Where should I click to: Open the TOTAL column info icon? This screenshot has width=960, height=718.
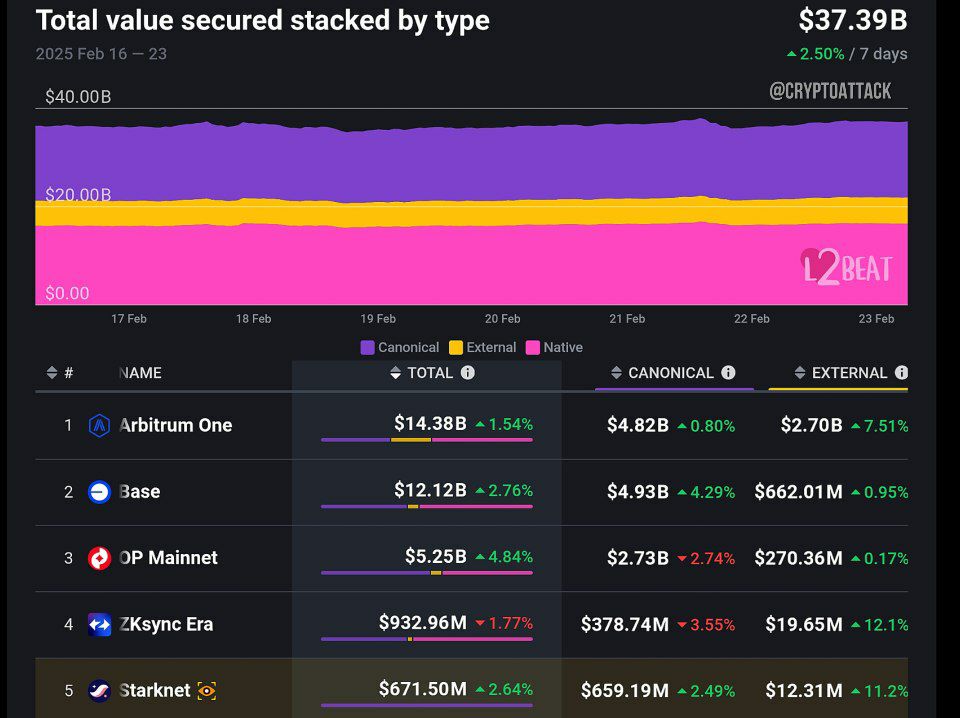pos(468,373)
